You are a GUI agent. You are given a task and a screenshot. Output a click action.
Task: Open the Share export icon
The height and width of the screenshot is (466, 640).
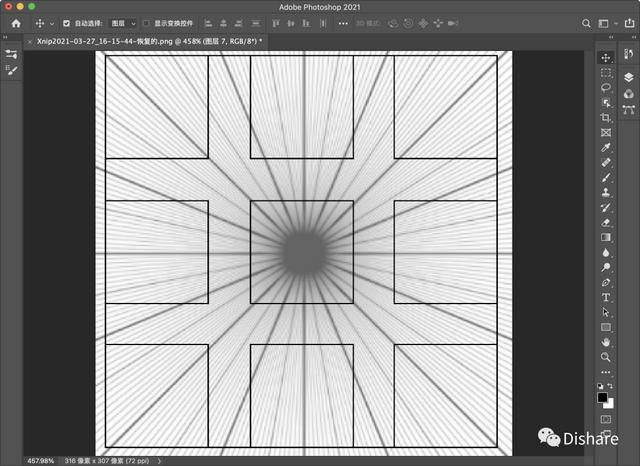[x=629, y=23]
